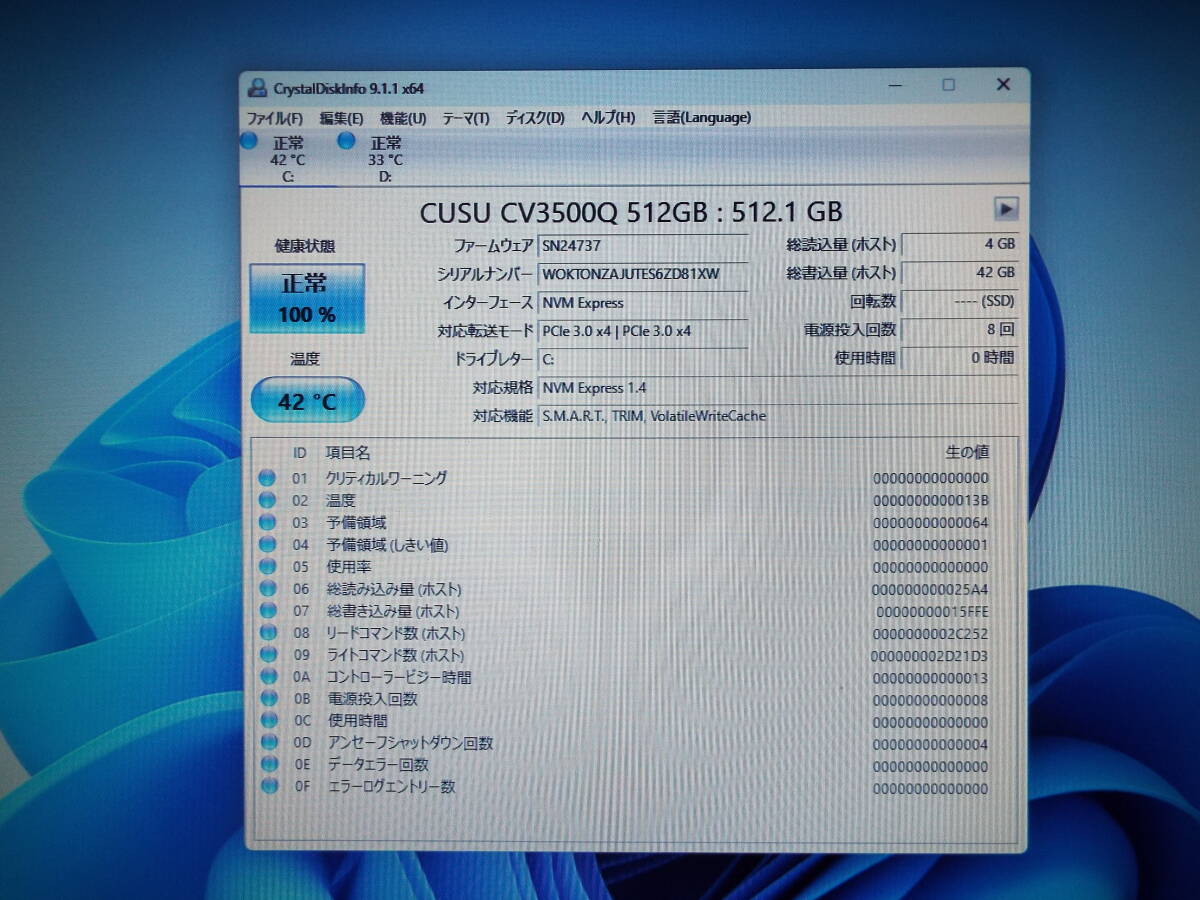The width and height of the screenshot is (1200, 900).
Task: Click raw value 0000000000013B in 温度 row
Action: 931,500
